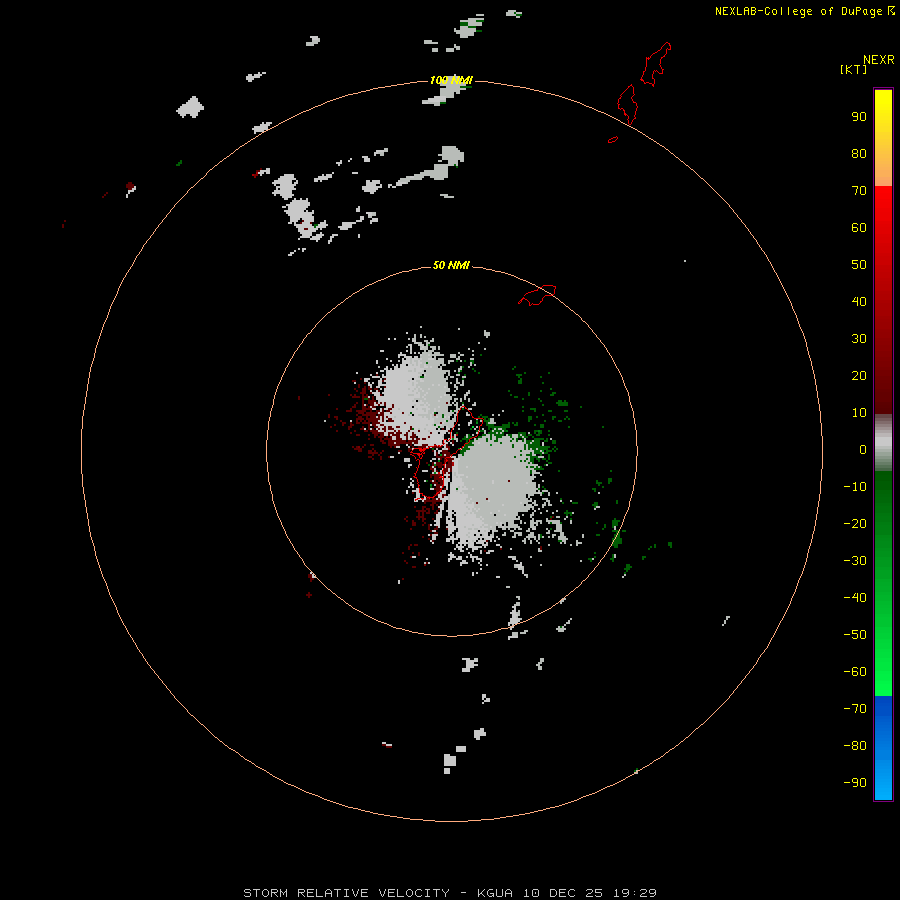This screenshot has width=900, height=900.
Task: Click the -80 value on the velocity scale
Action: pos(855,746)
